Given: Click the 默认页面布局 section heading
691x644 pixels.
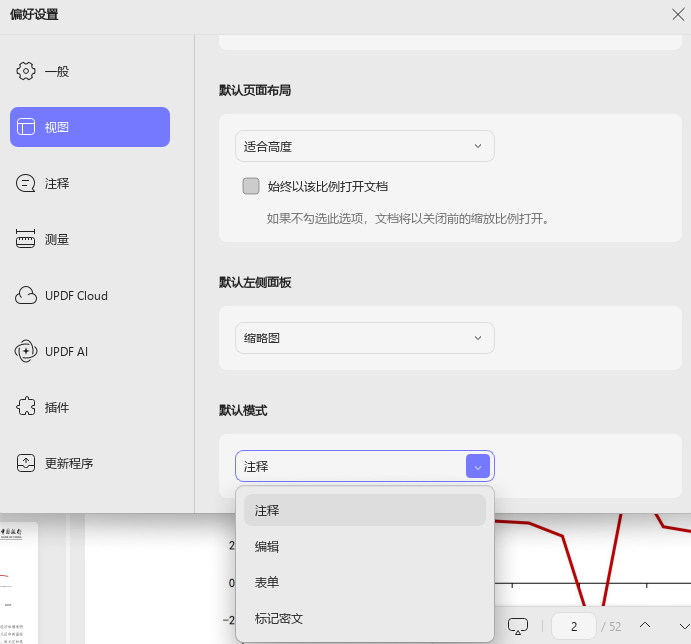Looking at the screenshot, I should pos(255,90).
